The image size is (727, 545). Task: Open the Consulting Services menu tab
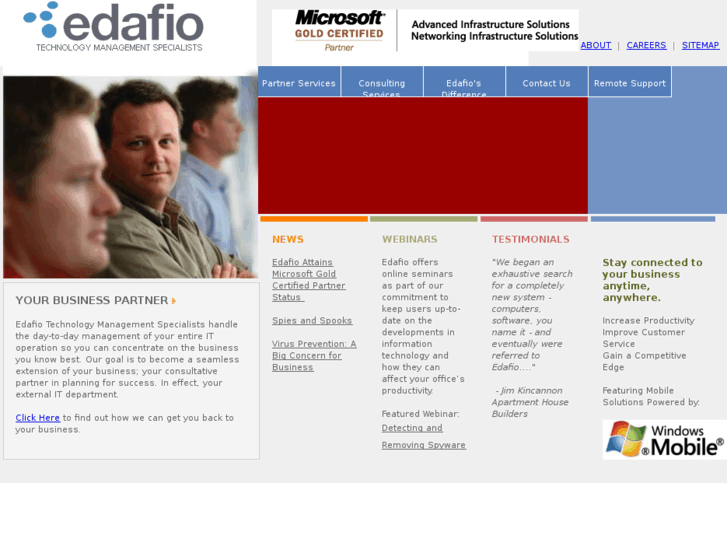coord(382,82)
